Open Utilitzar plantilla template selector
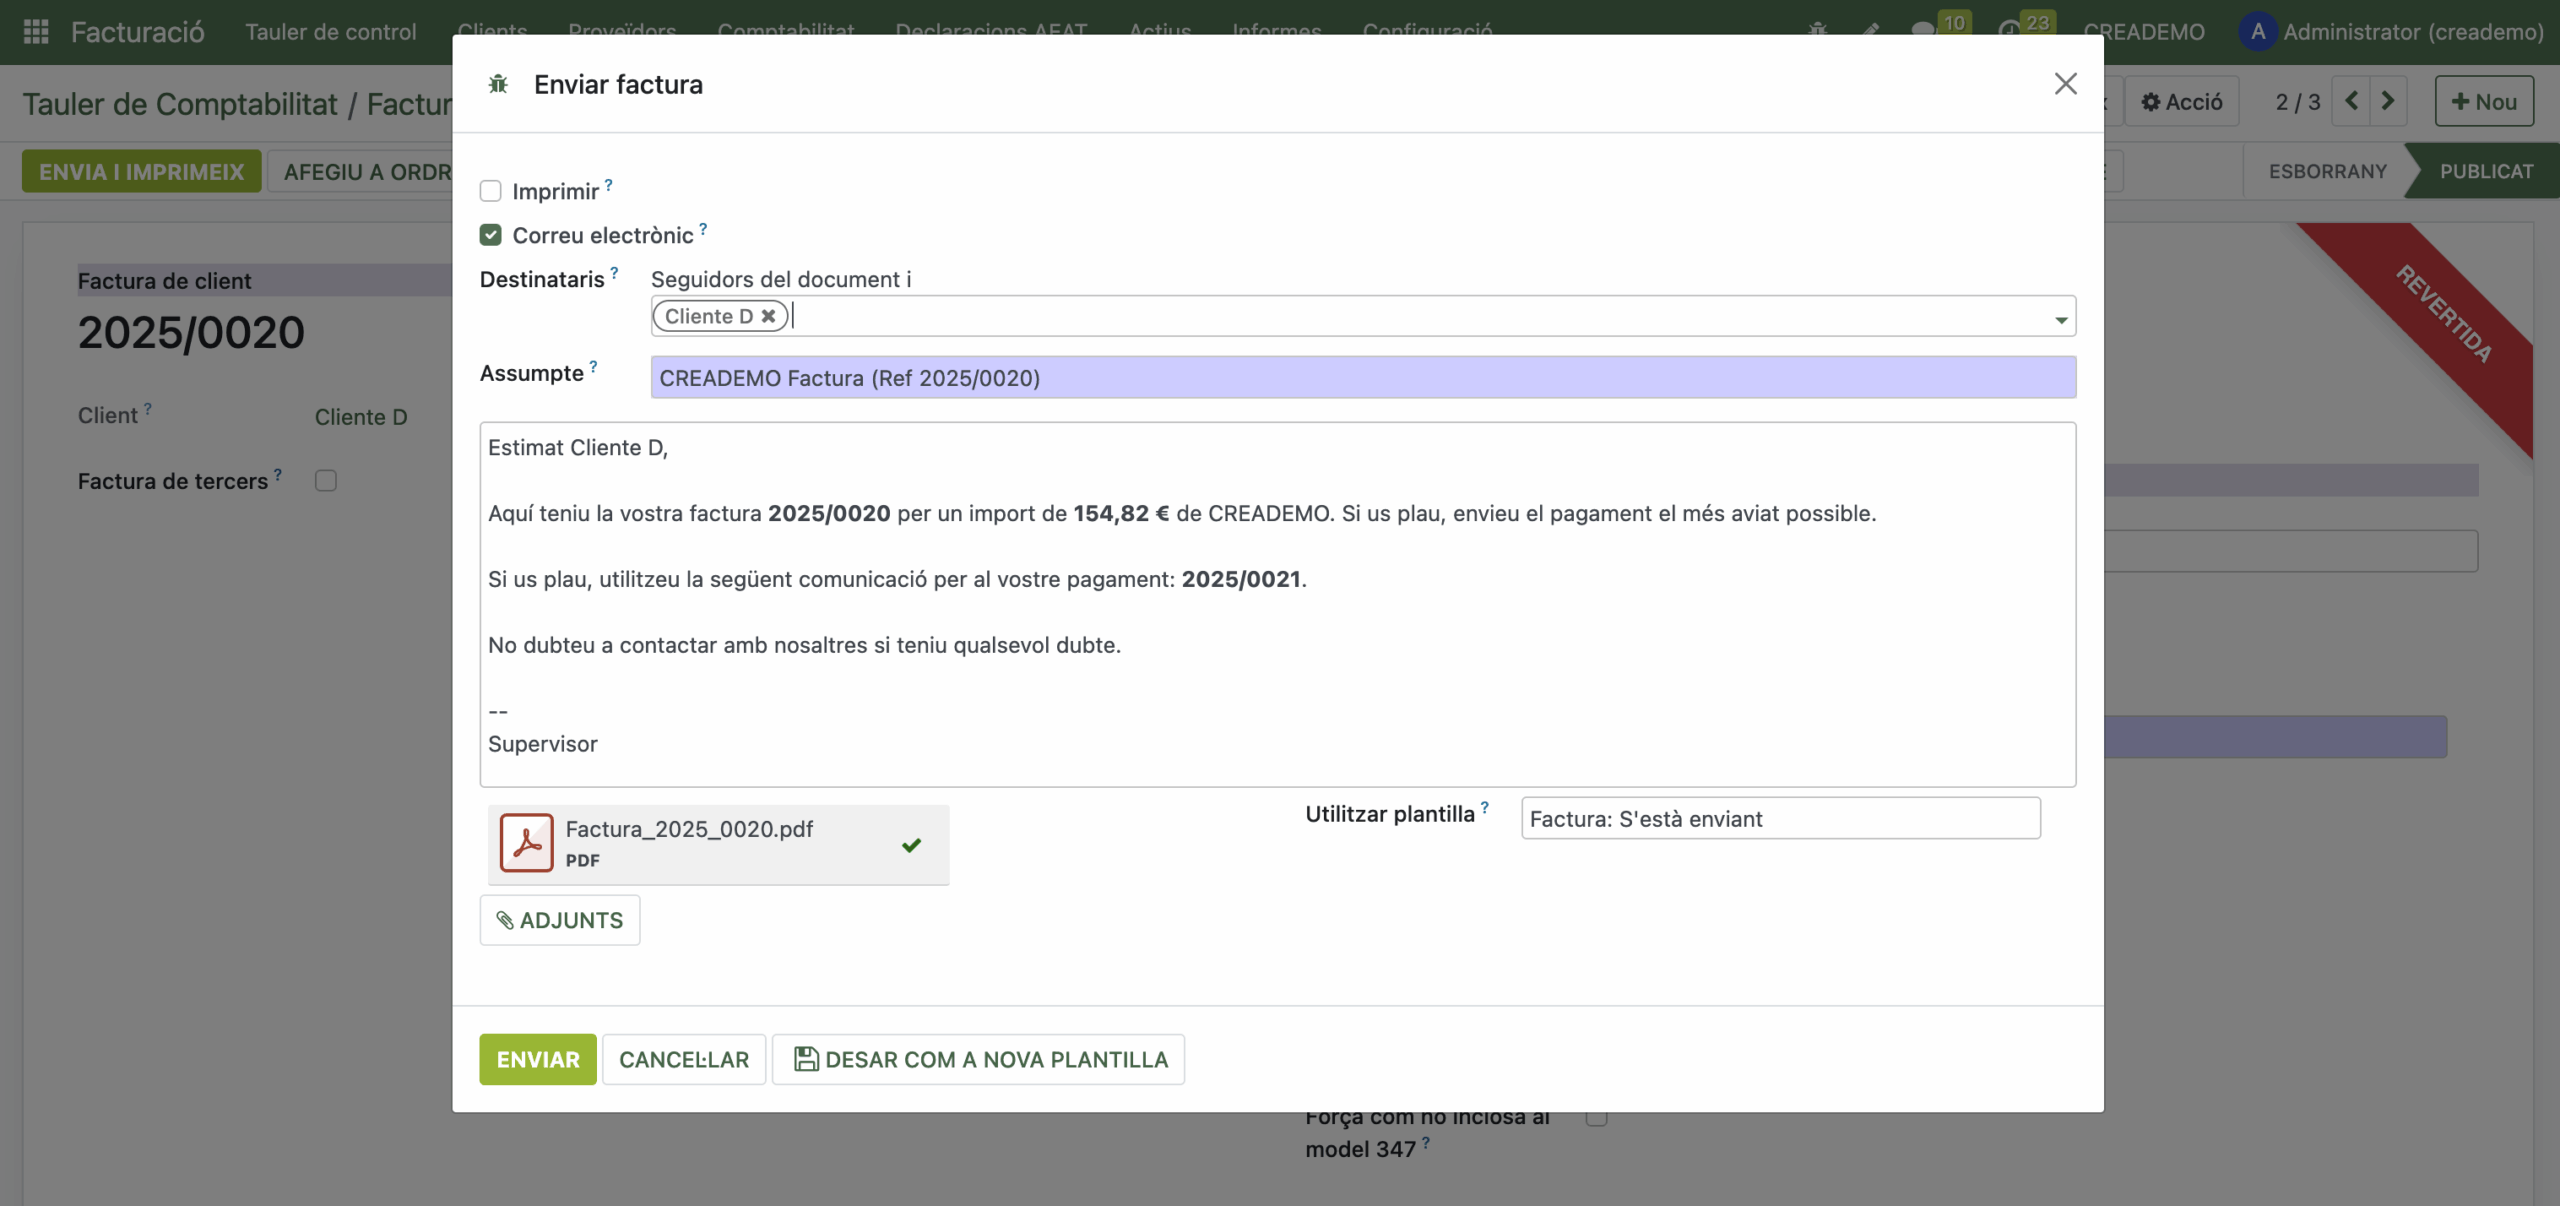 pyautogui.click(x=1780, y=819)
